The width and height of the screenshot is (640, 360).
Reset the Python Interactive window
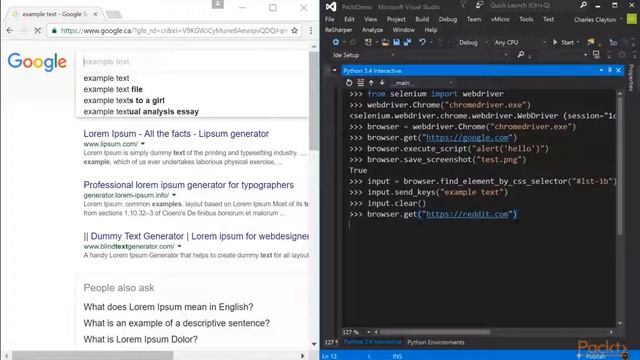click(349, 82)
